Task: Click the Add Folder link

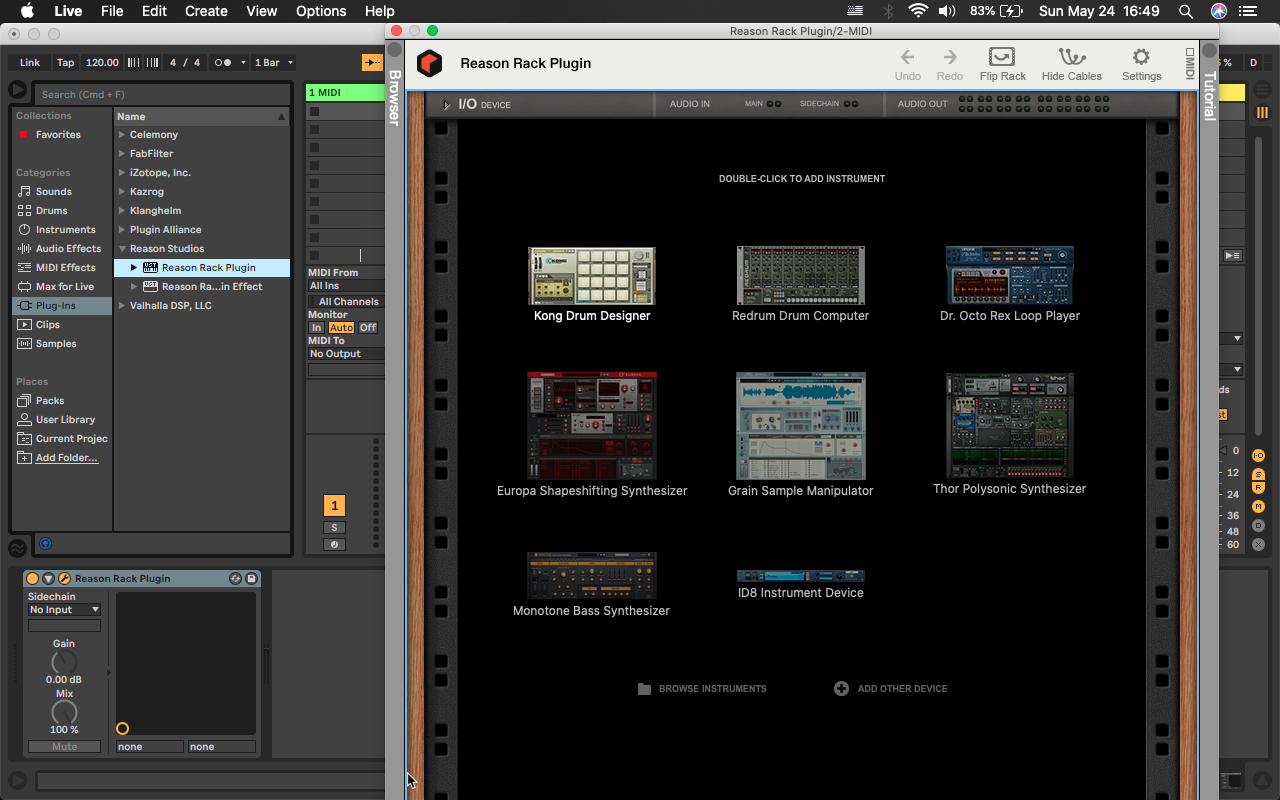Action: [x=67, y=458]
